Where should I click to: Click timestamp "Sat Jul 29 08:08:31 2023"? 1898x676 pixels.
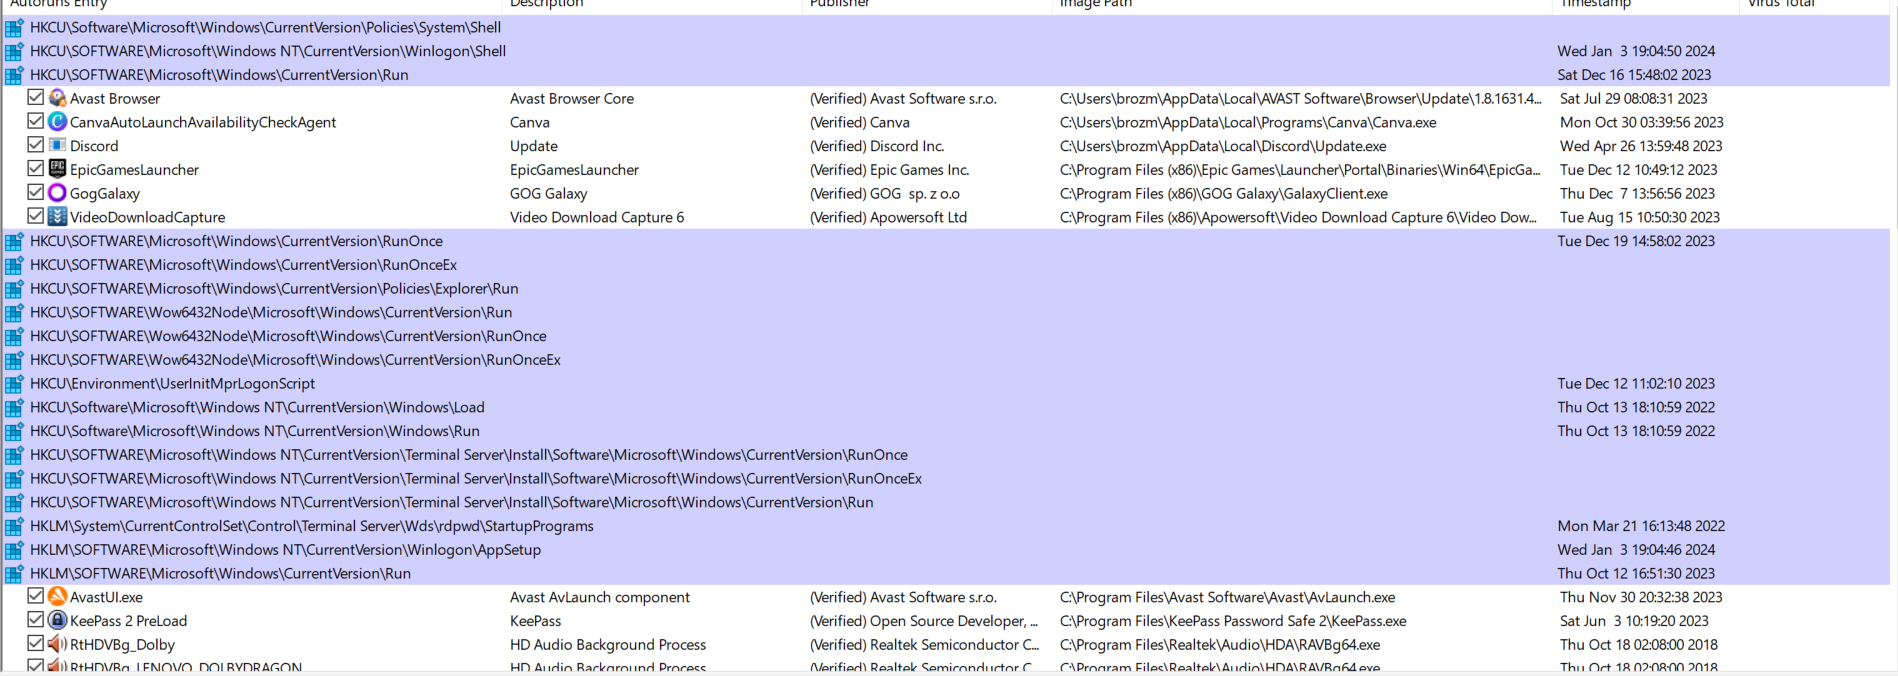[x=1634, y=98]
